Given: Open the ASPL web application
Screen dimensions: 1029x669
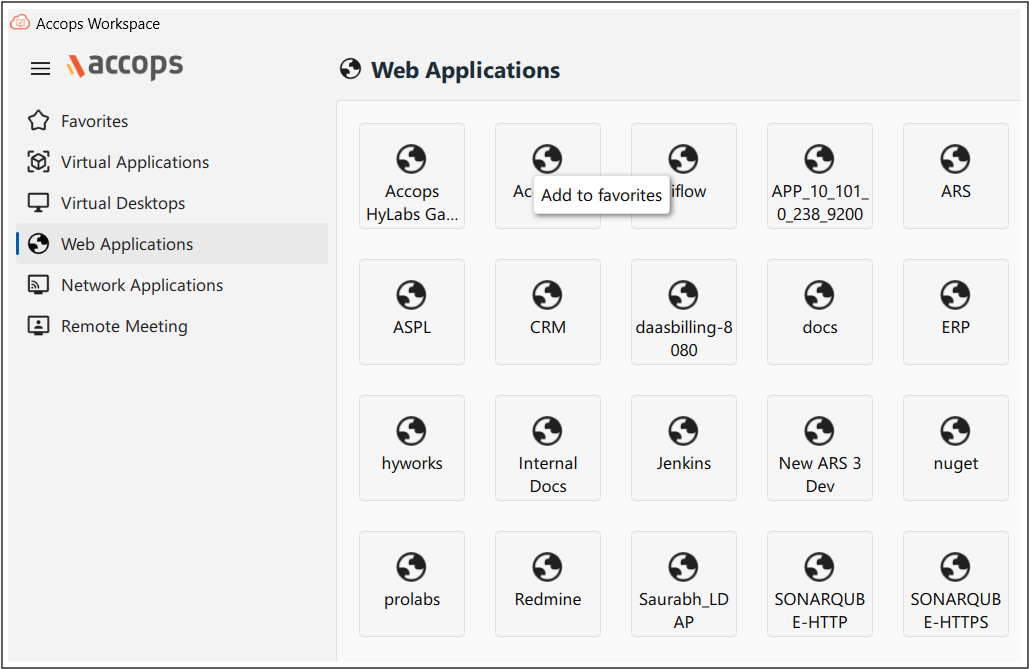Looking at the screenshot, I should click(411, 312).
